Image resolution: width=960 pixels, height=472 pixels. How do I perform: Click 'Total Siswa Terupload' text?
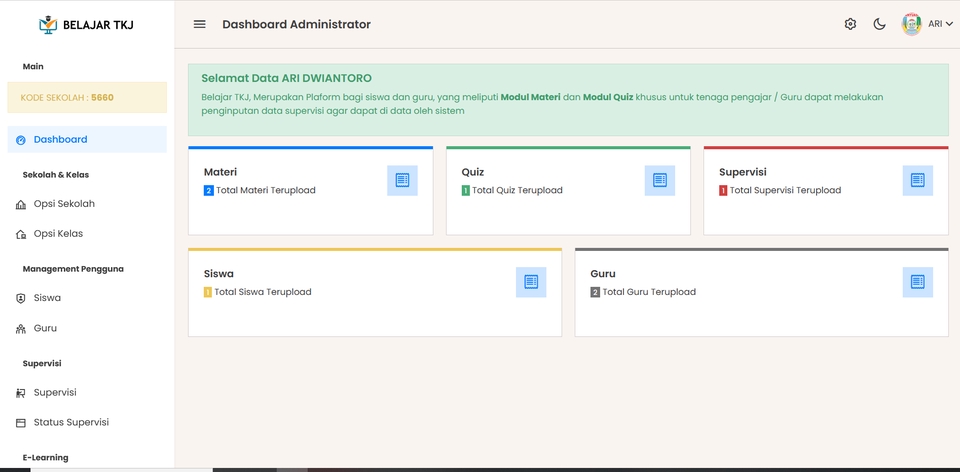[x=263, y=292]
